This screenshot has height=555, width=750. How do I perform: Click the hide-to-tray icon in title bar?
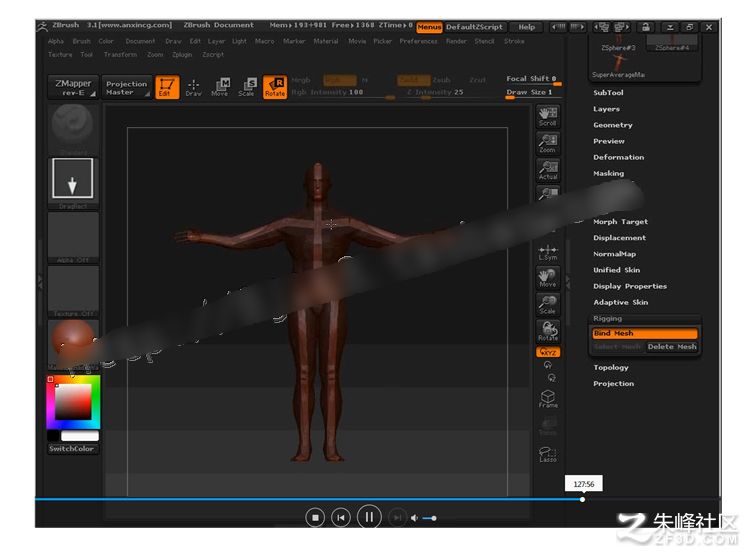pyautogui.click(x=670, y=27)
